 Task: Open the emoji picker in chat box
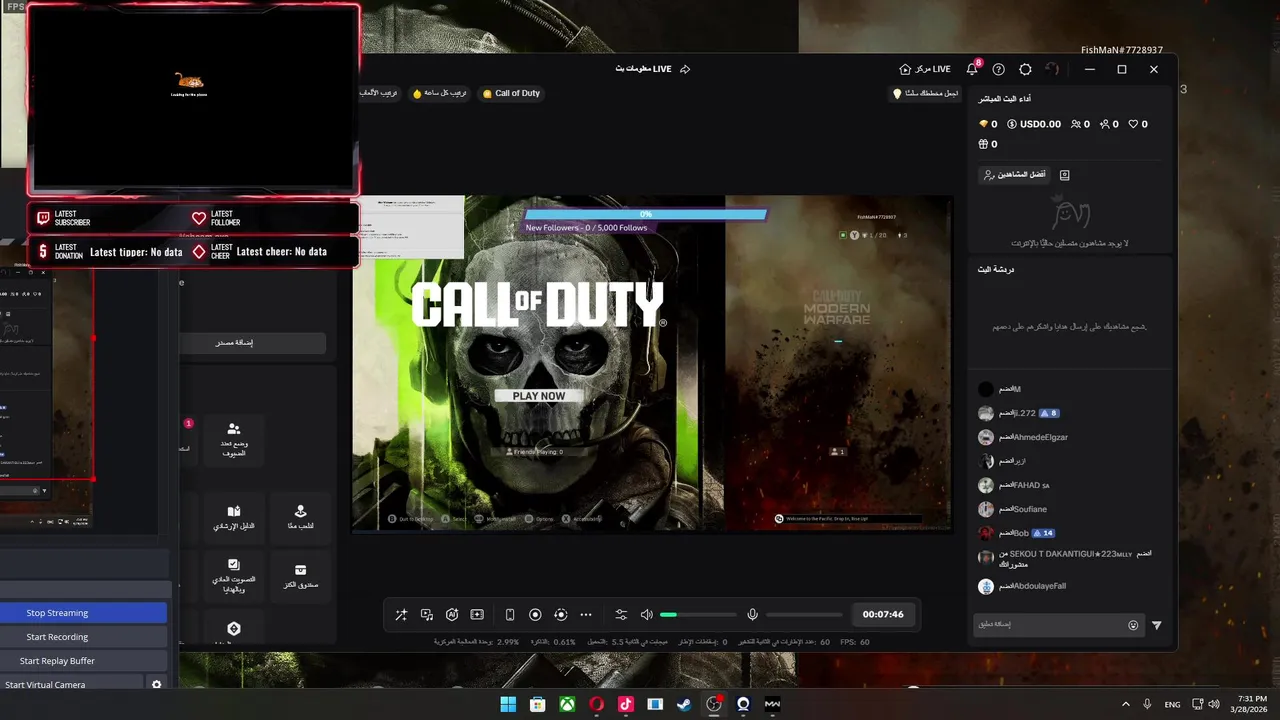pos(1133,625)
